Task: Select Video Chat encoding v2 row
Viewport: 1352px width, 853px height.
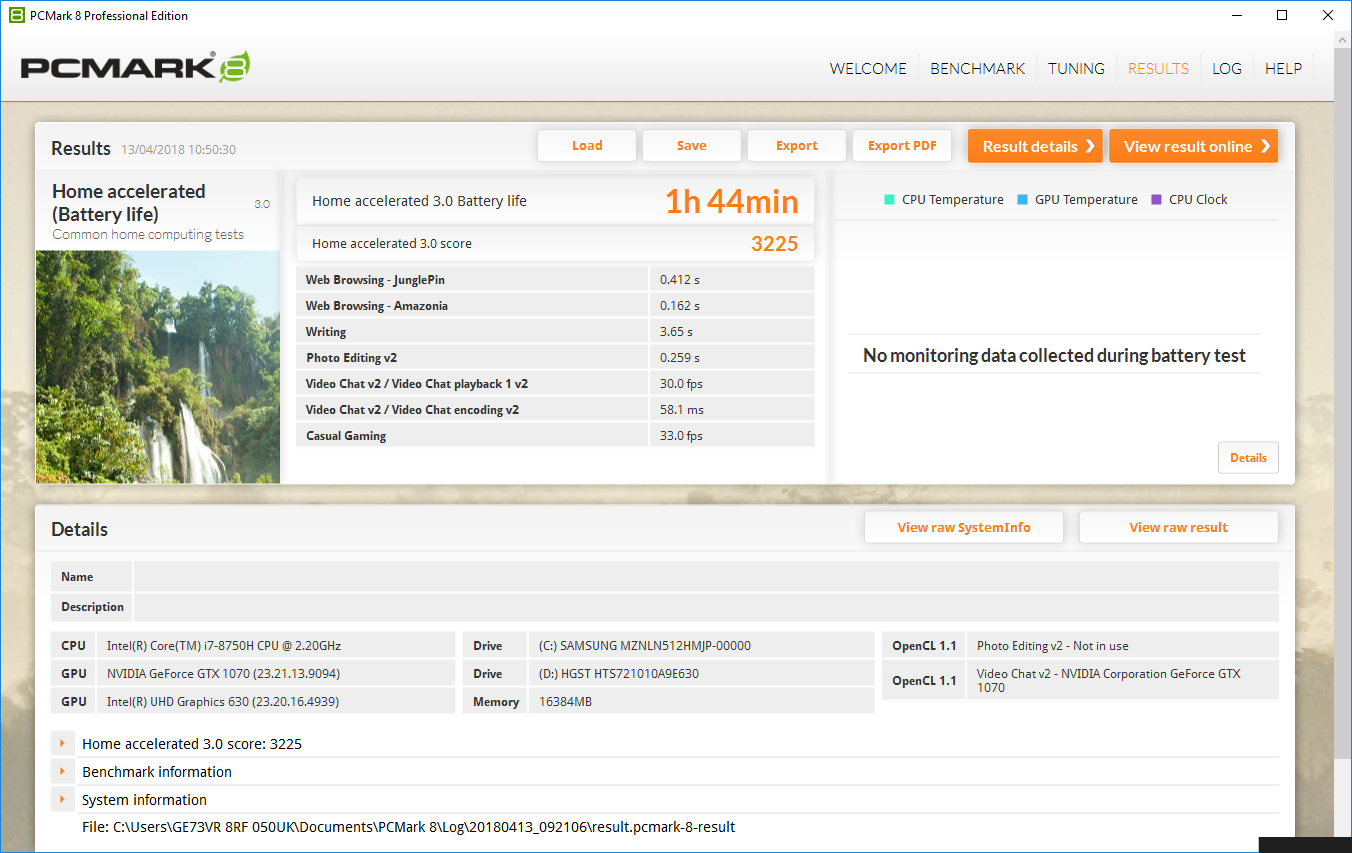Action: click(556, 410)
